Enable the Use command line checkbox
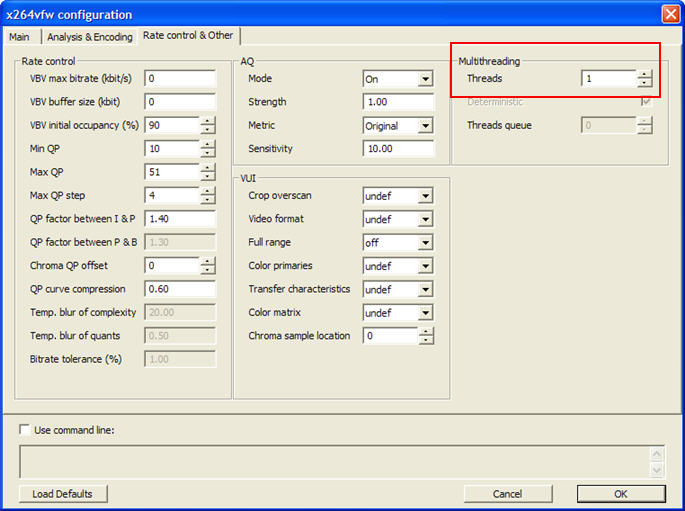Viewport: 685px width, 511px height. coord(25,430)
